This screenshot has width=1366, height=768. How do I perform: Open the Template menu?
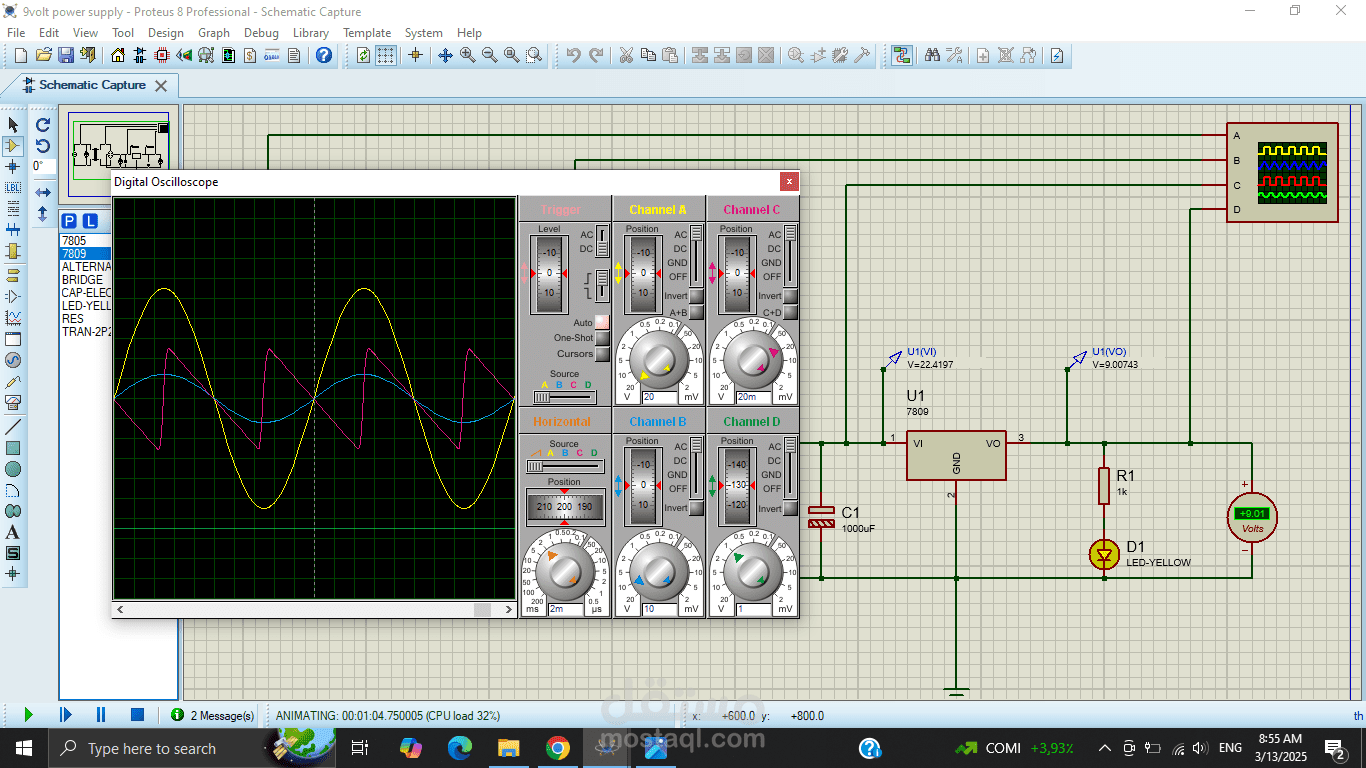[367, 32]
